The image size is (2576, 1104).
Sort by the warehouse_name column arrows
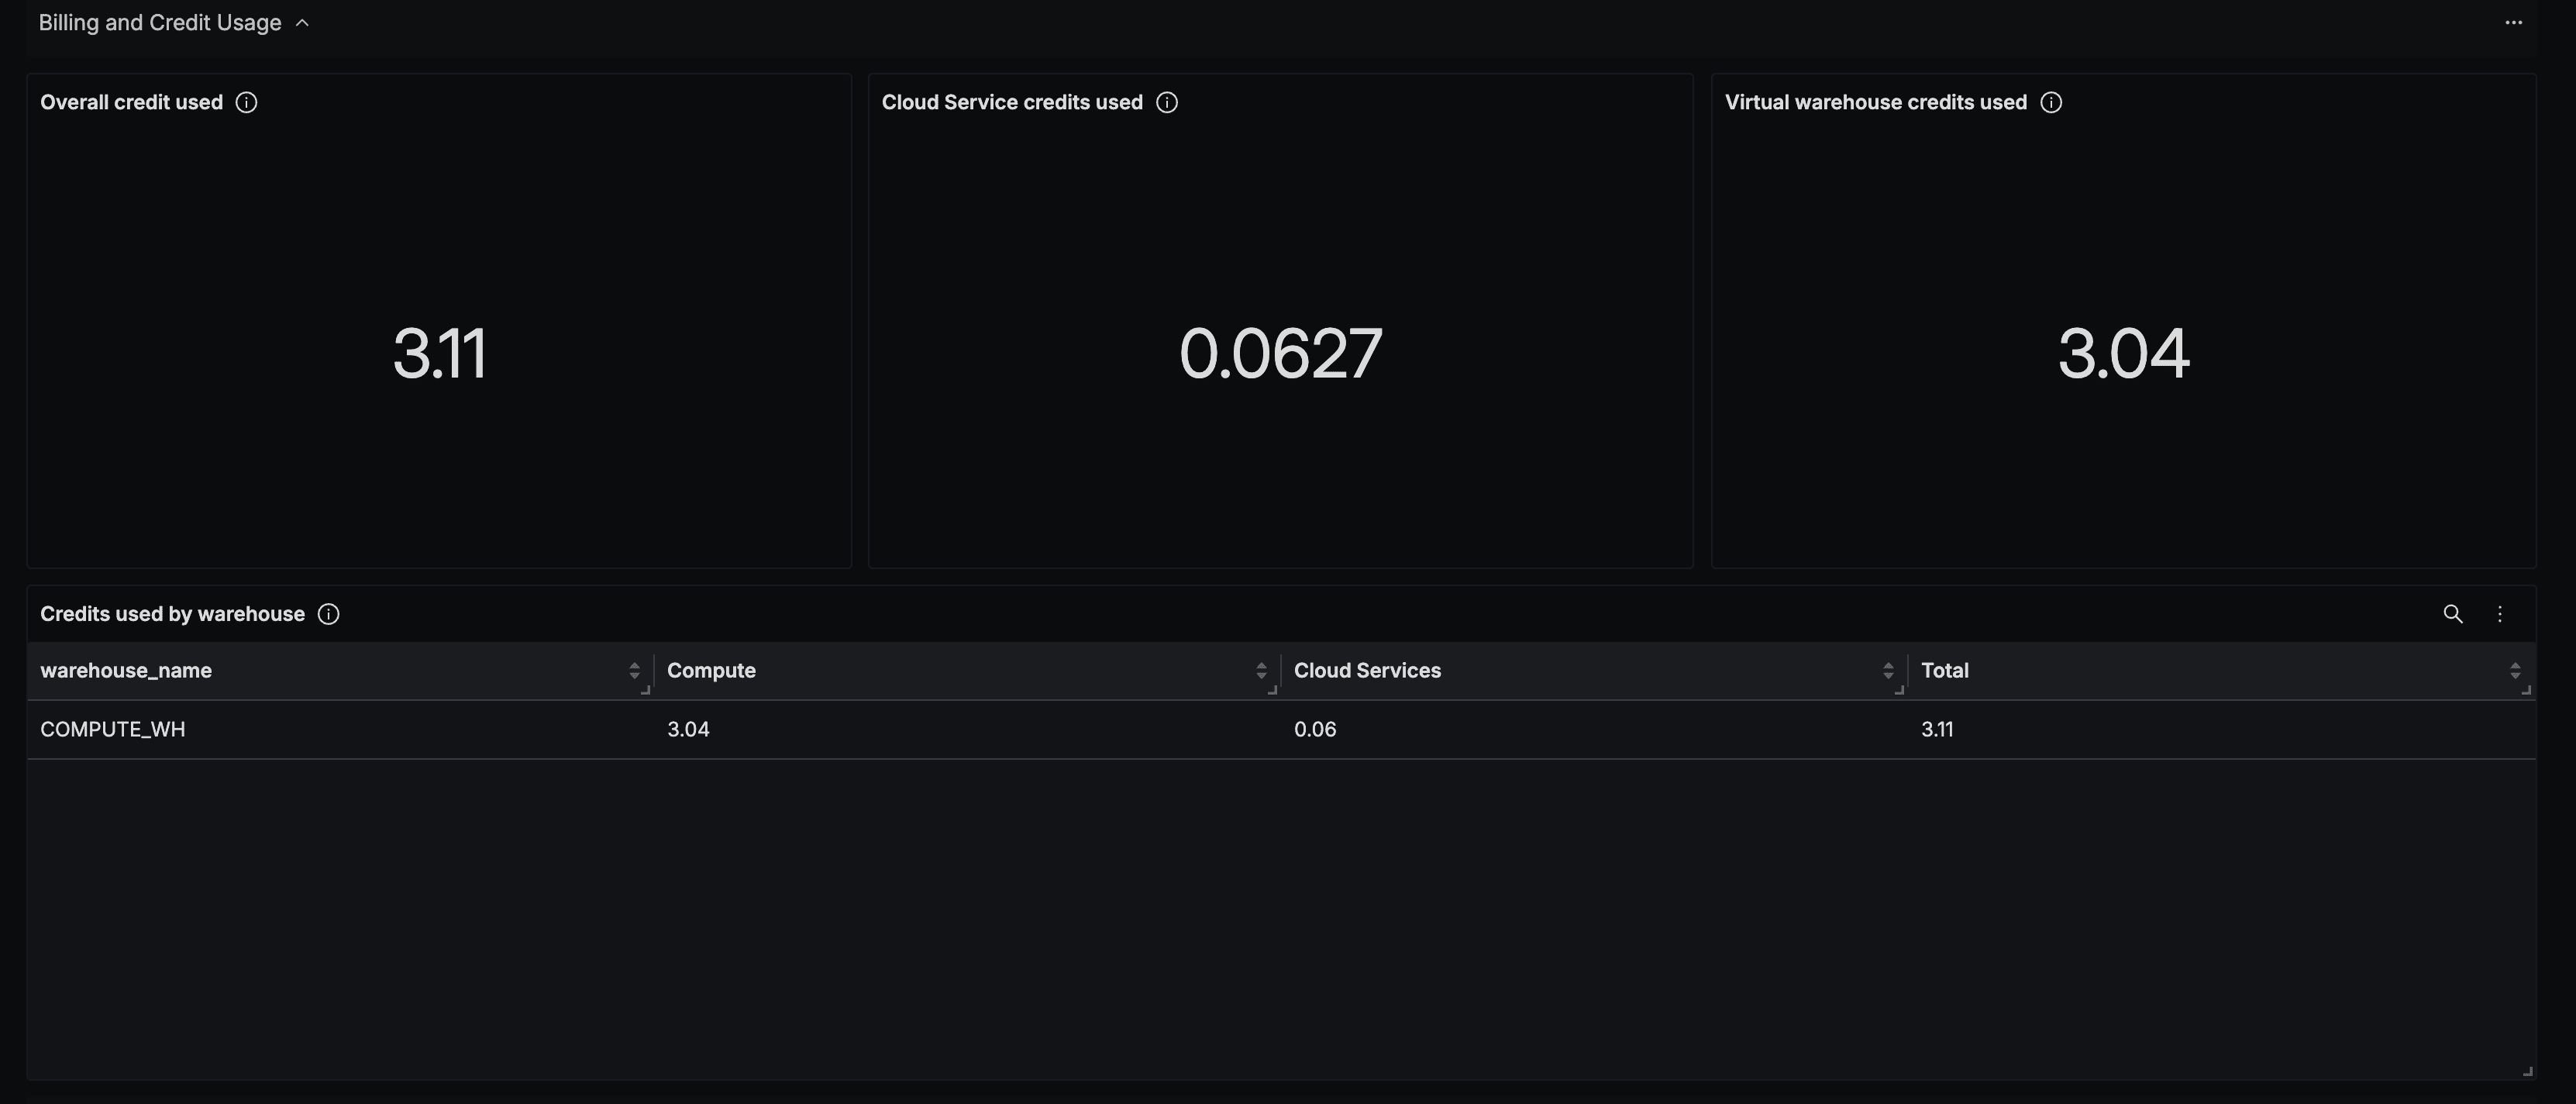click(x=634, y=671)
